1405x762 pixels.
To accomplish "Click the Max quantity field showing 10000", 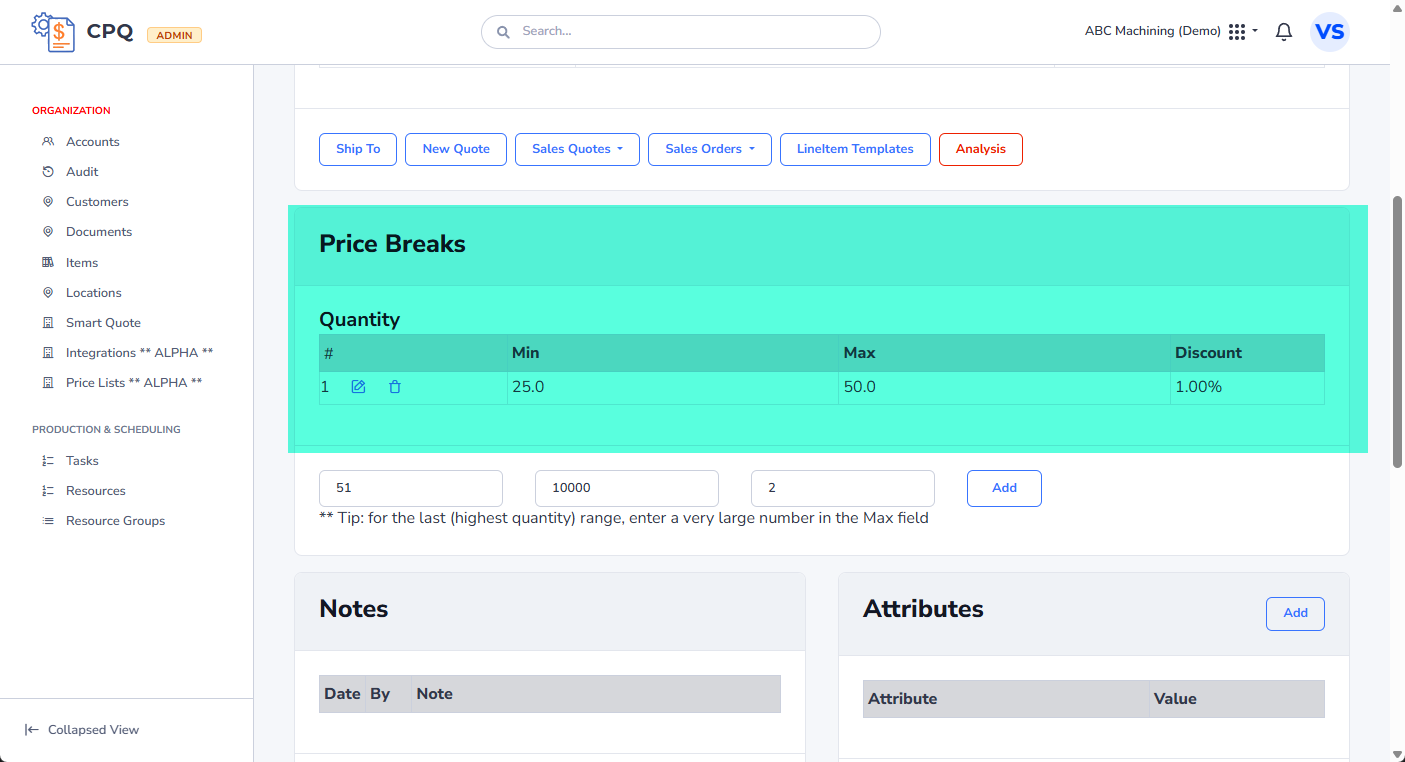I will pyautogui.click(x=627, y=488).
